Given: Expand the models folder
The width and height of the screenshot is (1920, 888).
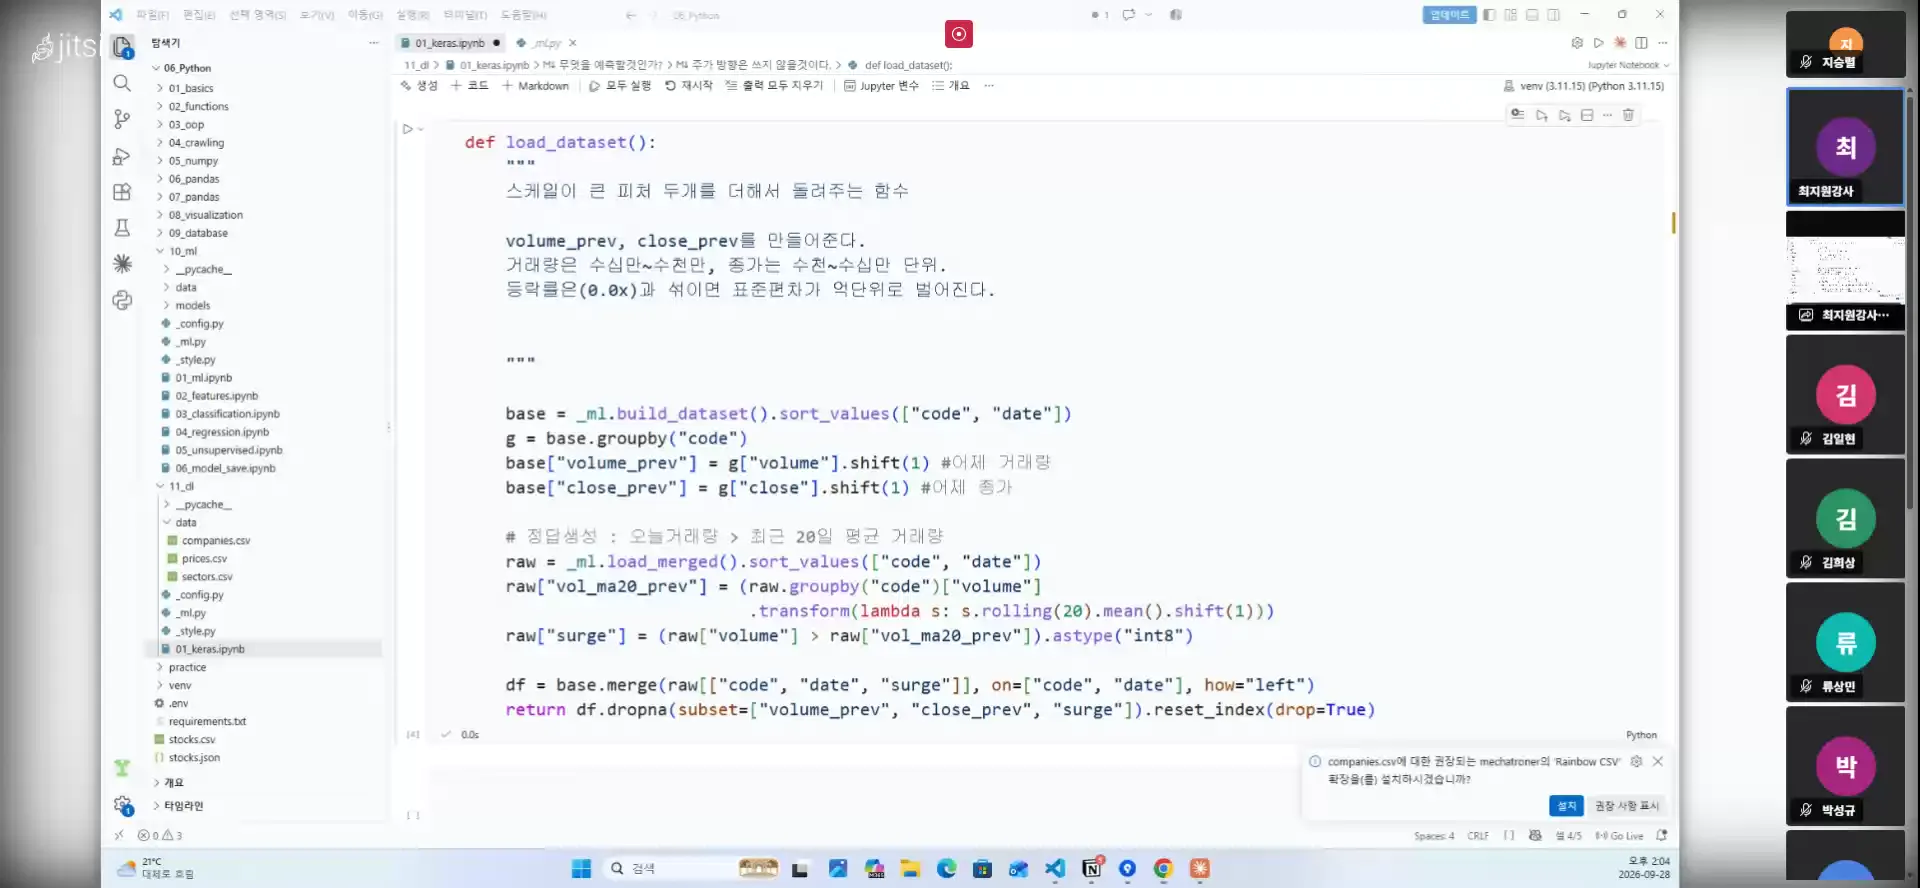Looking at the screenshot, I should click(192, 305).
